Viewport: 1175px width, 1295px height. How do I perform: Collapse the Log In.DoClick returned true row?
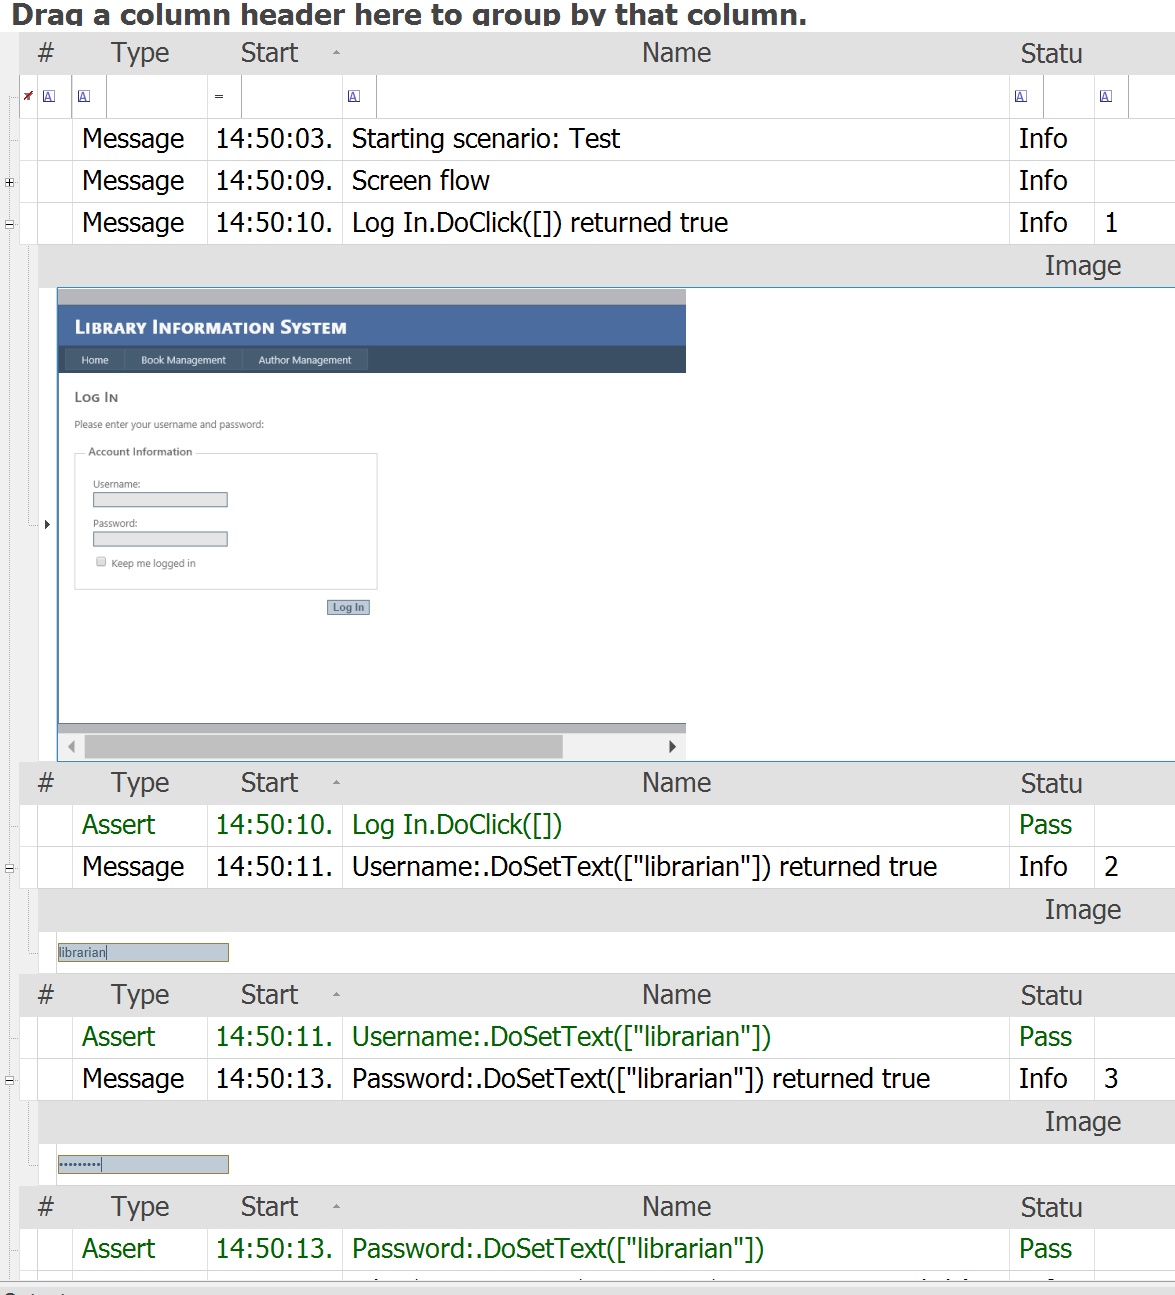pos(9,224)
